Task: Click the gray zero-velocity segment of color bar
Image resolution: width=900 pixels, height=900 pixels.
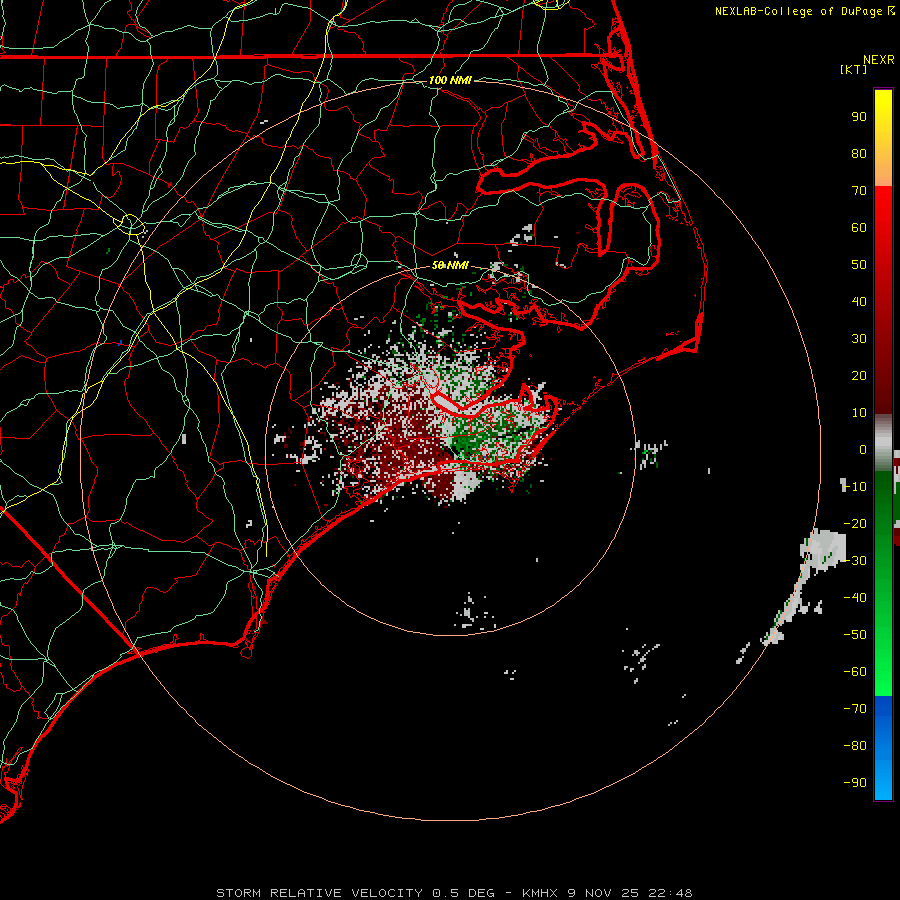Action: [x=883, y=442]
